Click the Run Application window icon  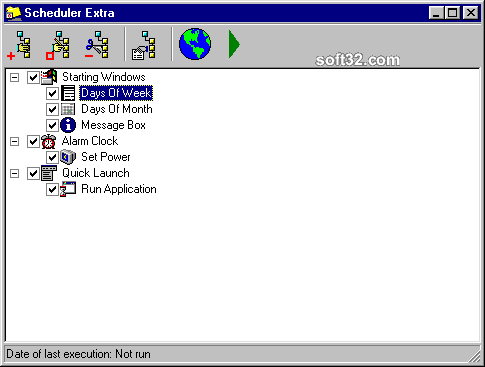coord(68,189)
